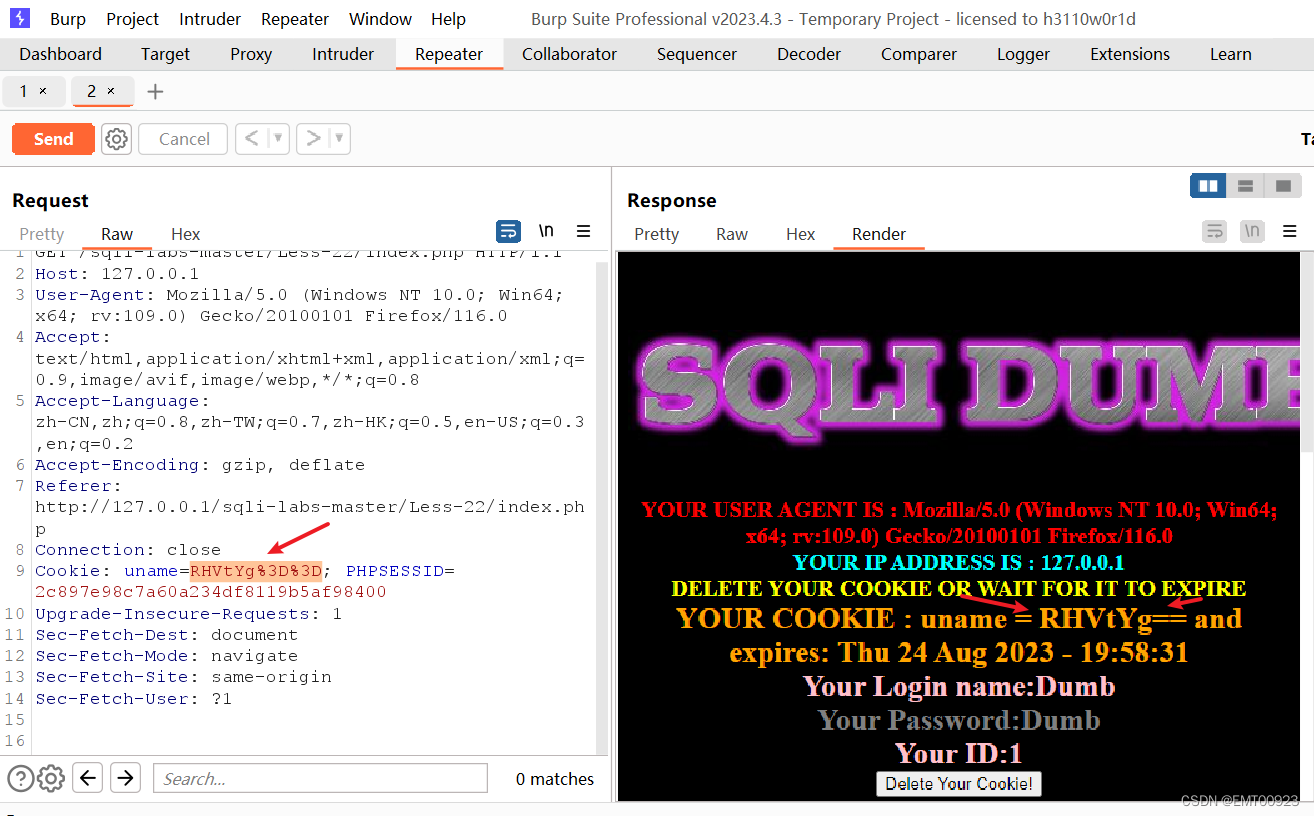Viewport: 1314px width, 816px height.
Task: Toggle \n display in Response panel
Action: 1252,231
